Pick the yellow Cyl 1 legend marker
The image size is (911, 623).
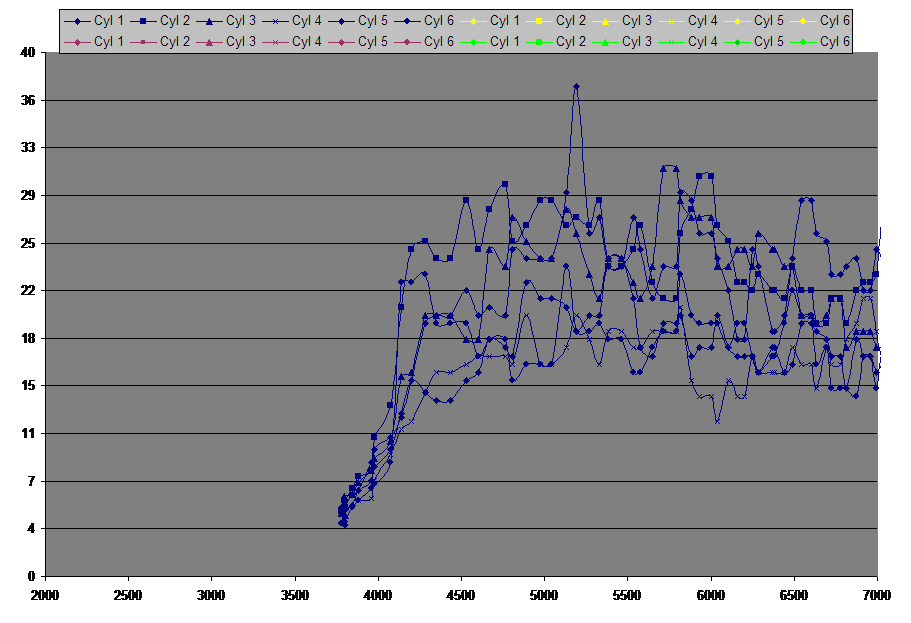[x=474, y=20]
